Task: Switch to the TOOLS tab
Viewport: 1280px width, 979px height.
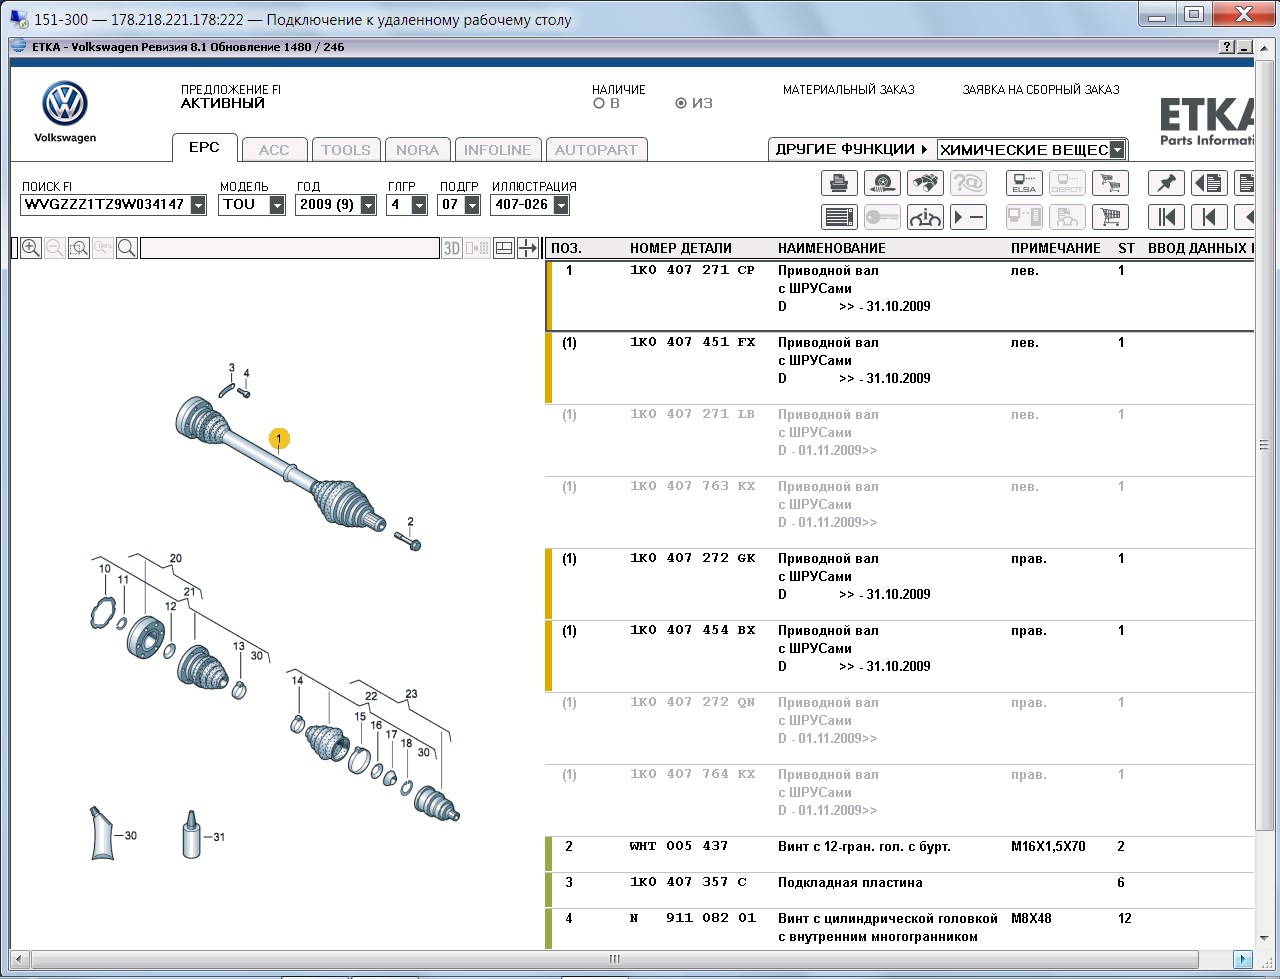Action: coord(346,150)
